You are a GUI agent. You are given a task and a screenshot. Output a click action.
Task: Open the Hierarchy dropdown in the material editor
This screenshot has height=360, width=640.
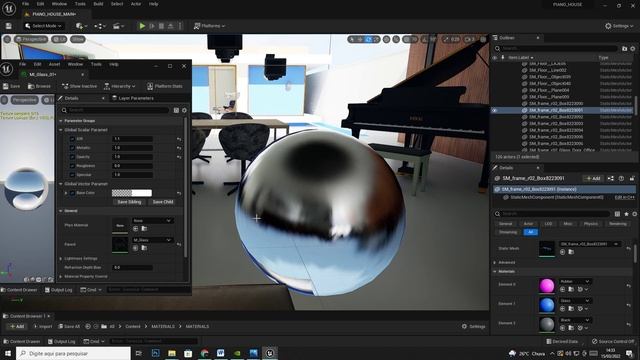(x=119, y=86)
